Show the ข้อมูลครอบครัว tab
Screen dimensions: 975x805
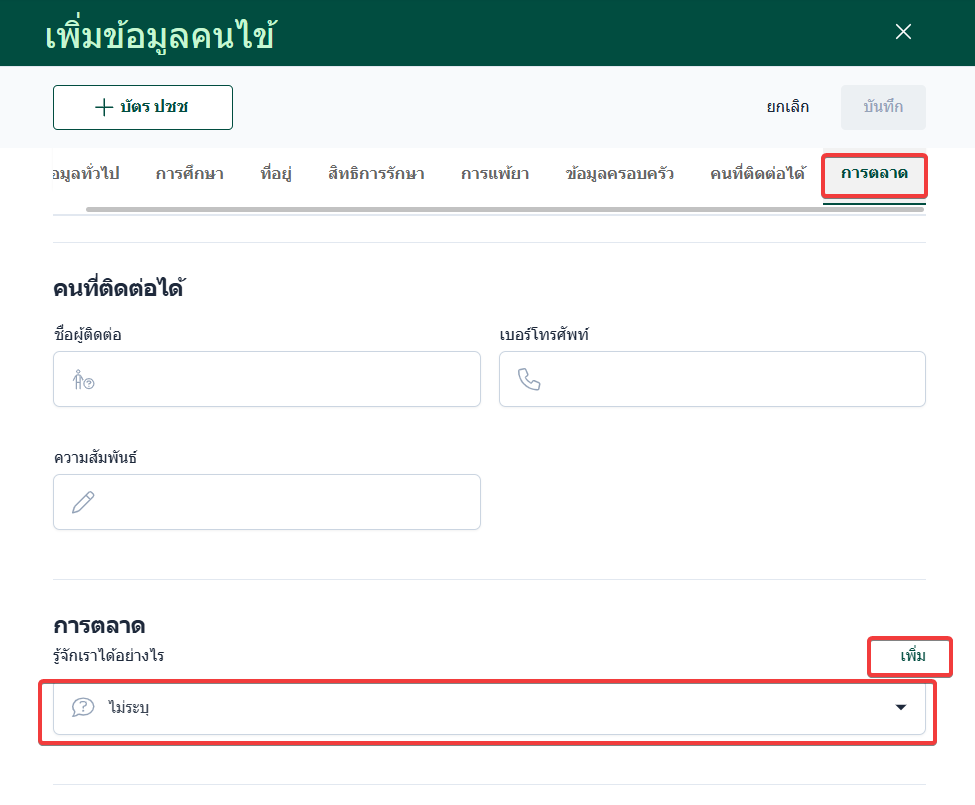[x=619, y=174]
